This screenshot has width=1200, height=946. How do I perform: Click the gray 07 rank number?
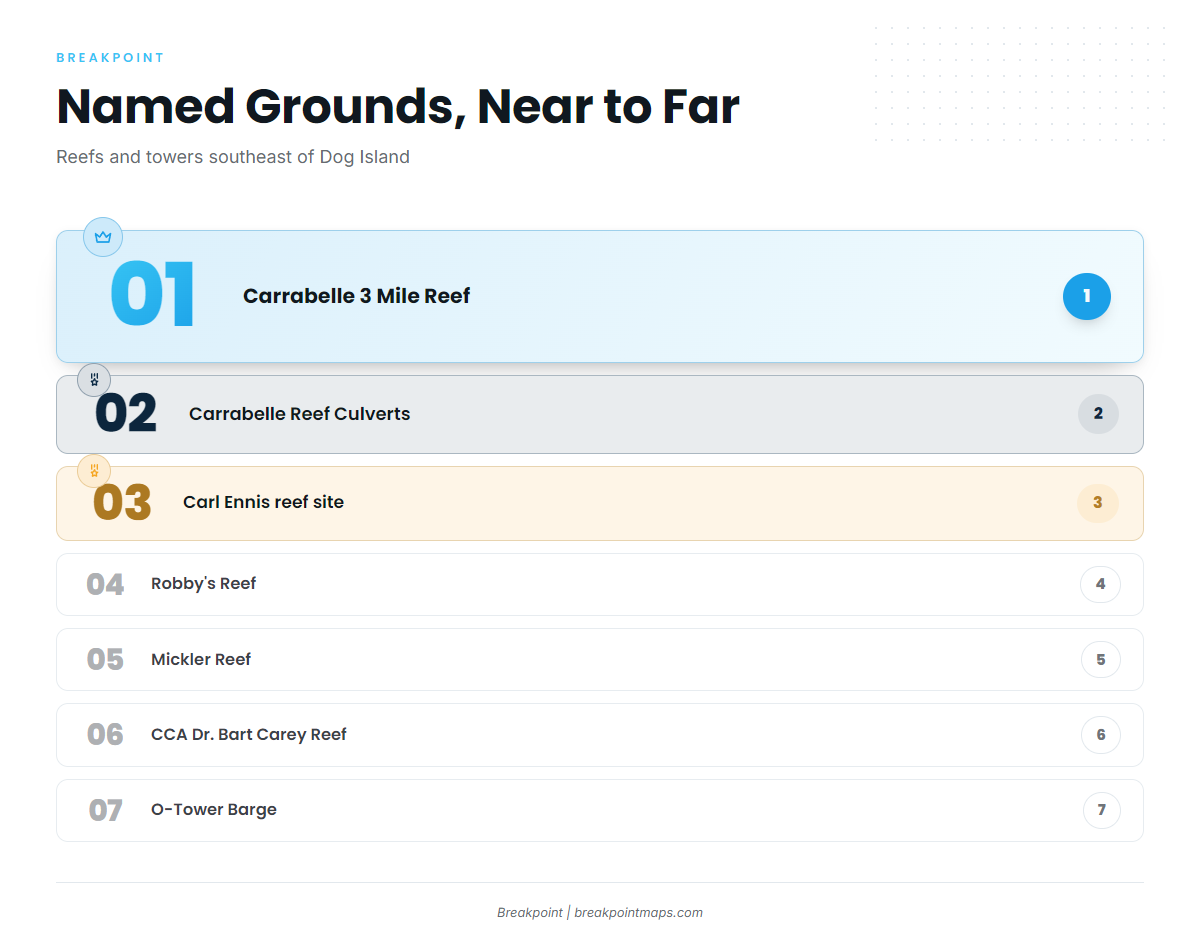pos(105,810)
